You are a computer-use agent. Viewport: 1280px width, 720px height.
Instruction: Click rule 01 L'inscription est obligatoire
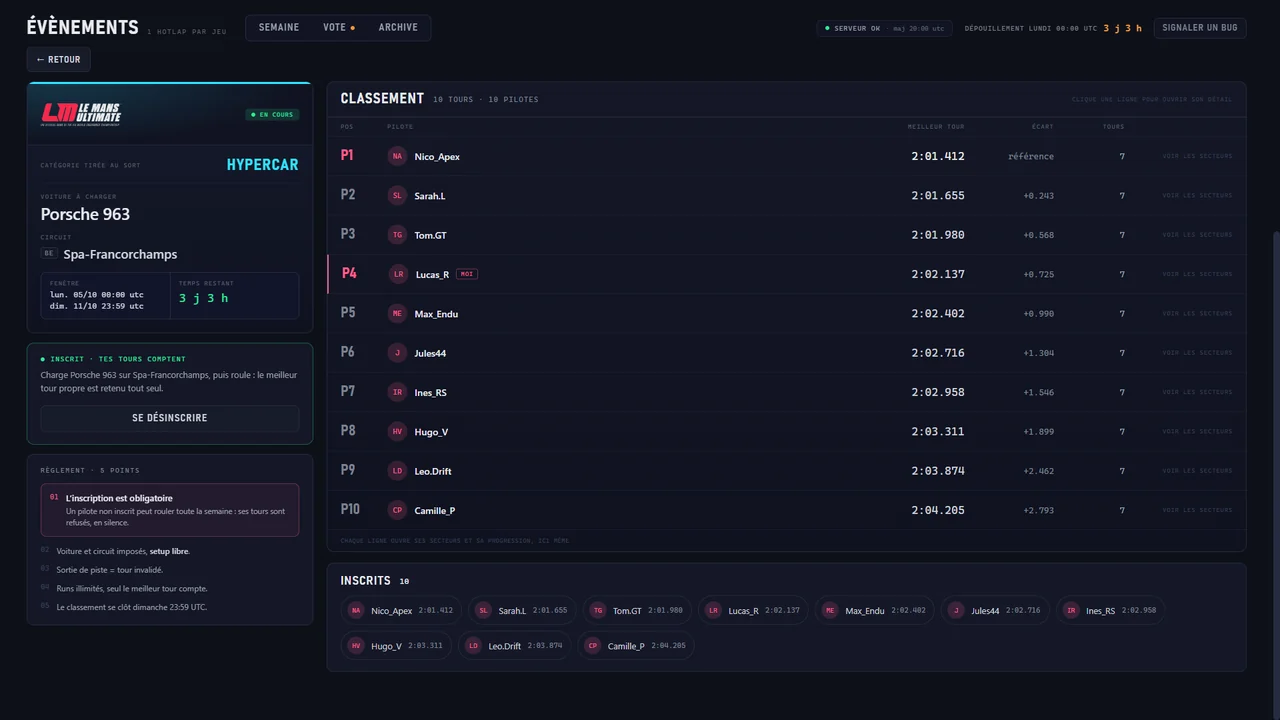click(x=170, y=510)
